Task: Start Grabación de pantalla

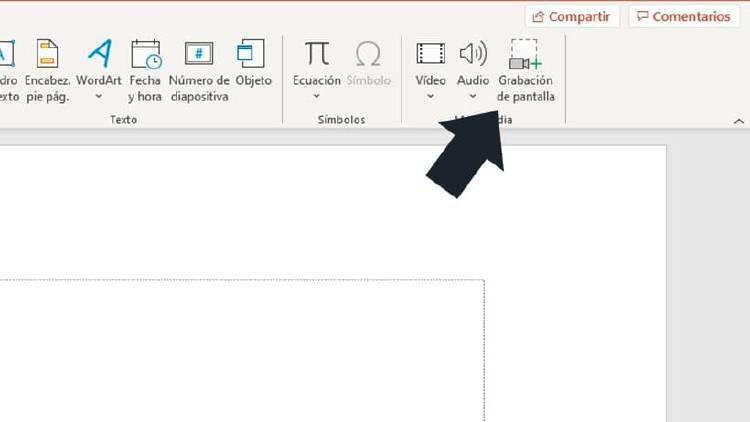Action: pyautogui.click(x=526, y=70)
